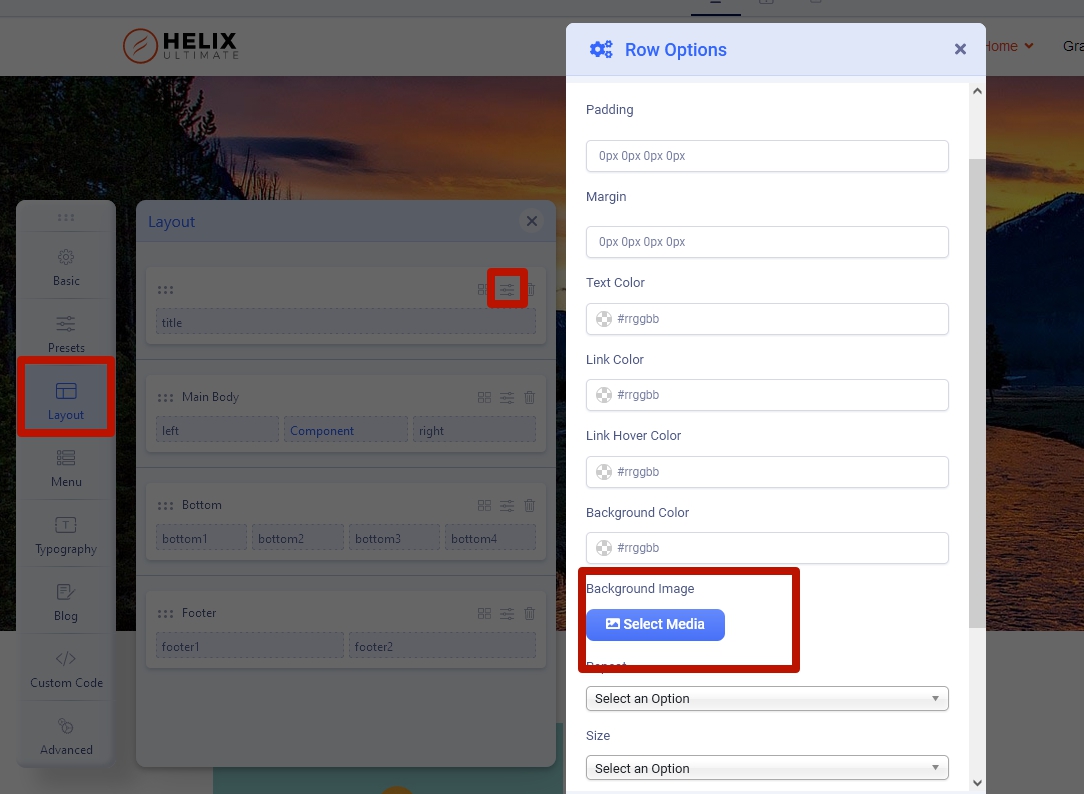This screenshot has height=794, width=1084.
Task: Switch to the Presets tab
Action: click(66, 334)
